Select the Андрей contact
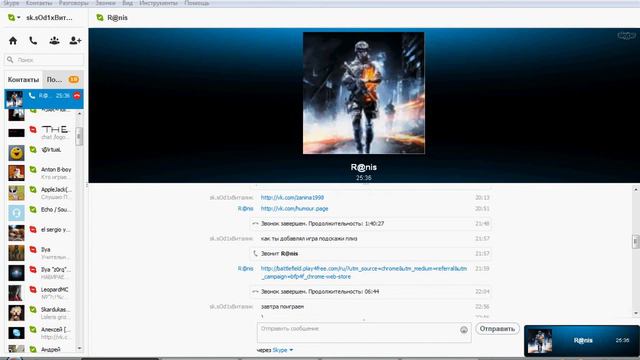This screenshot has height=360, width=640. coord(40,349)
